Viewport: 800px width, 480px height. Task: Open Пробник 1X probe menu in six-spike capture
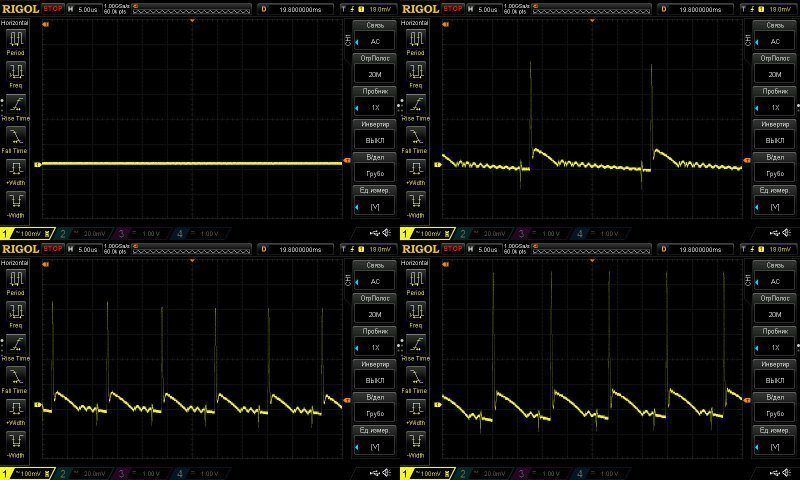(x=375, y=342)
